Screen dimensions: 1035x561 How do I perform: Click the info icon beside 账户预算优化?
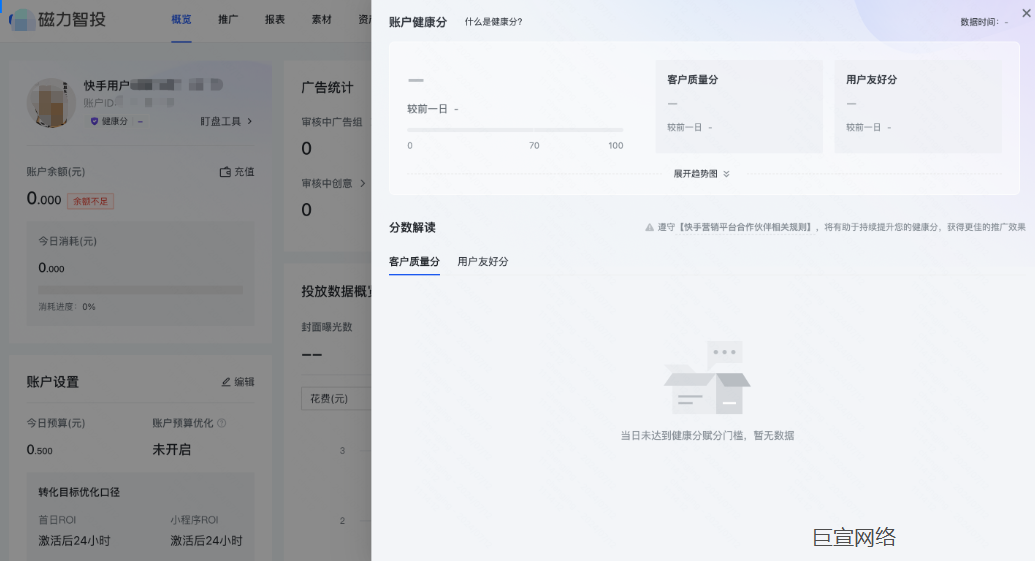[x=222, y=423]
